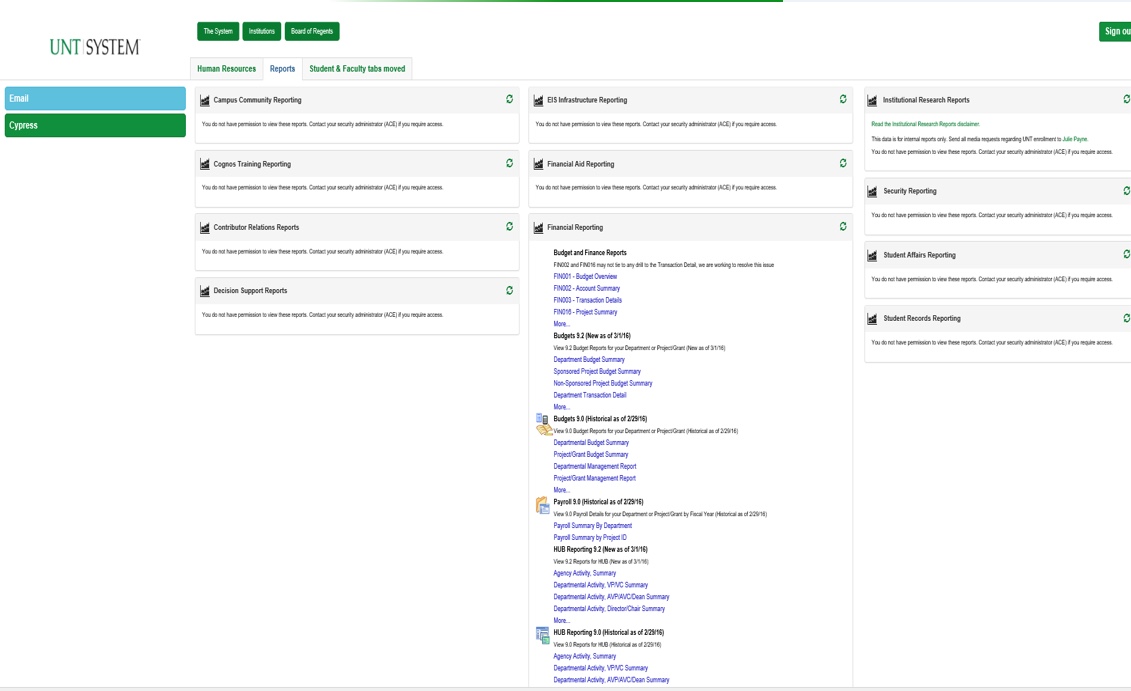Click the Payroll 9.0 Historical folder icon
This screenshot has width=1131, height=691.
tap(542, 505)
